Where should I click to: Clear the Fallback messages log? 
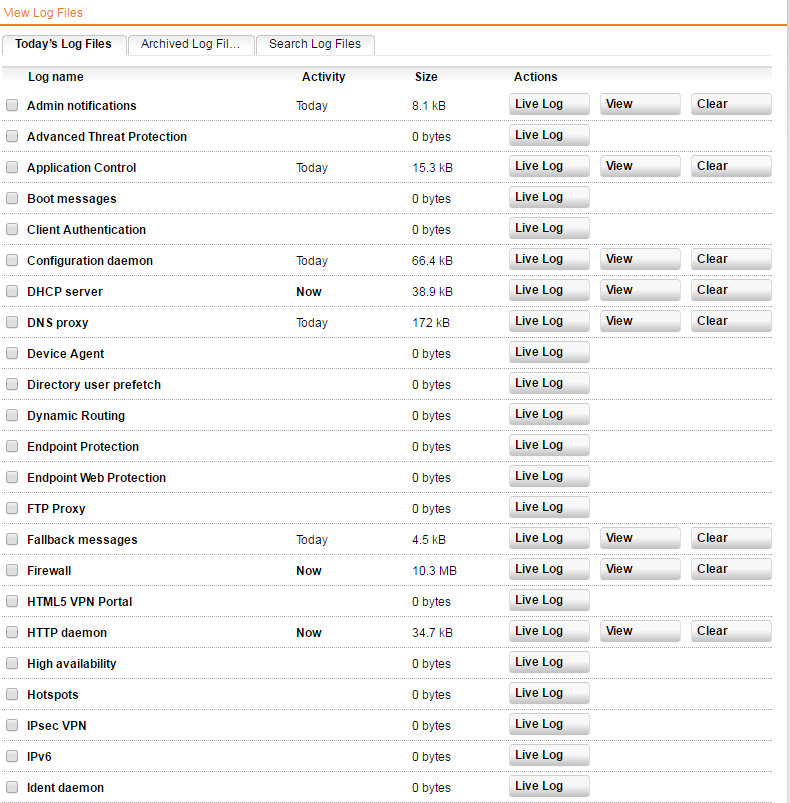731,538
